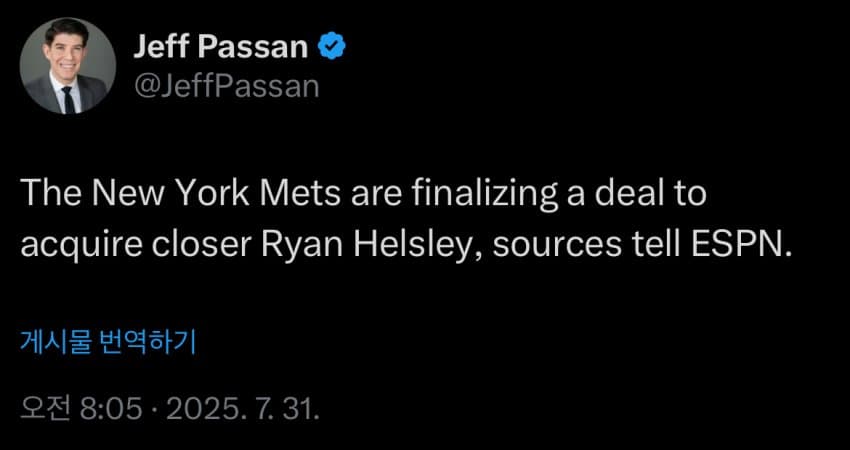The width and height of the screenshot is (850, 450).
Task: Click the blue verified checkmark badge
Action: pos(331,47)
